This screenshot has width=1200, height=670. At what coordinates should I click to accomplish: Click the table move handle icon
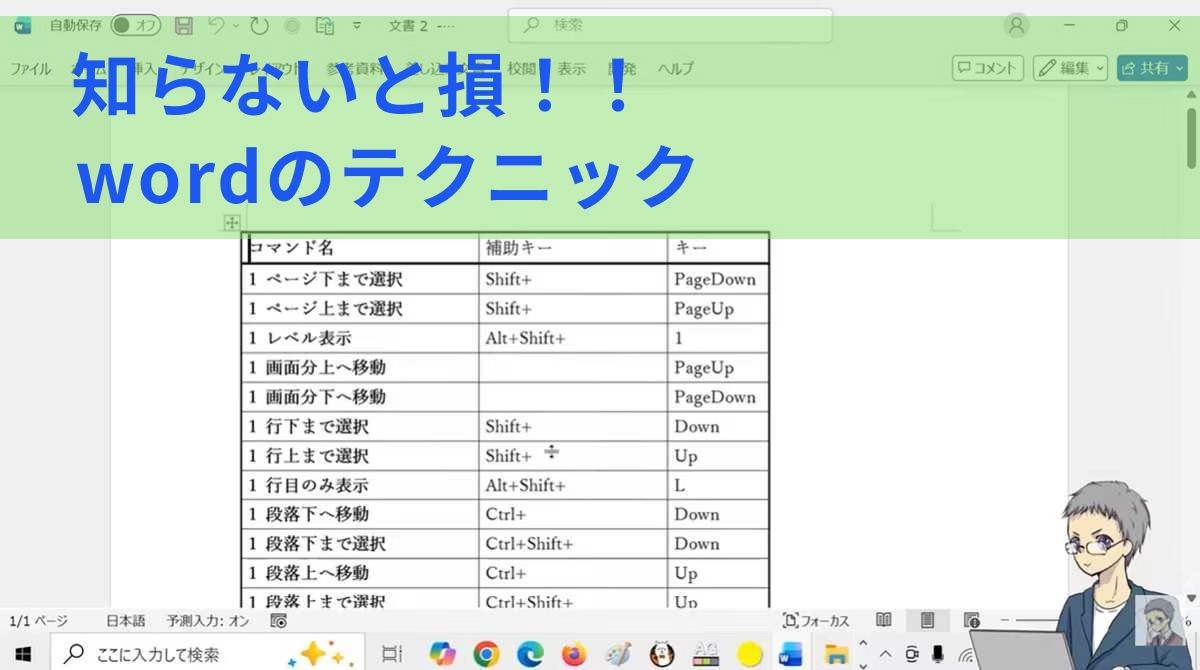[x=231, y=222]
